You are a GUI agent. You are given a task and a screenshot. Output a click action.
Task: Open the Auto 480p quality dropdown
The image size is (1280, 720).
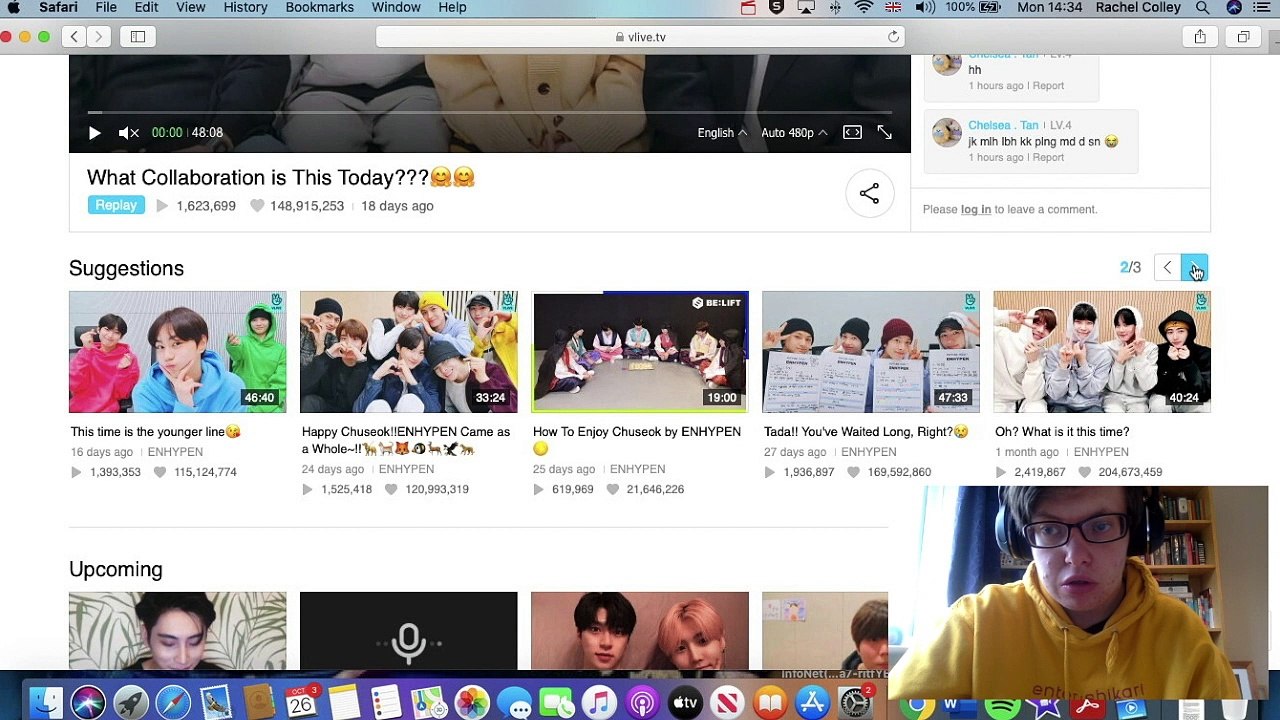794,132
